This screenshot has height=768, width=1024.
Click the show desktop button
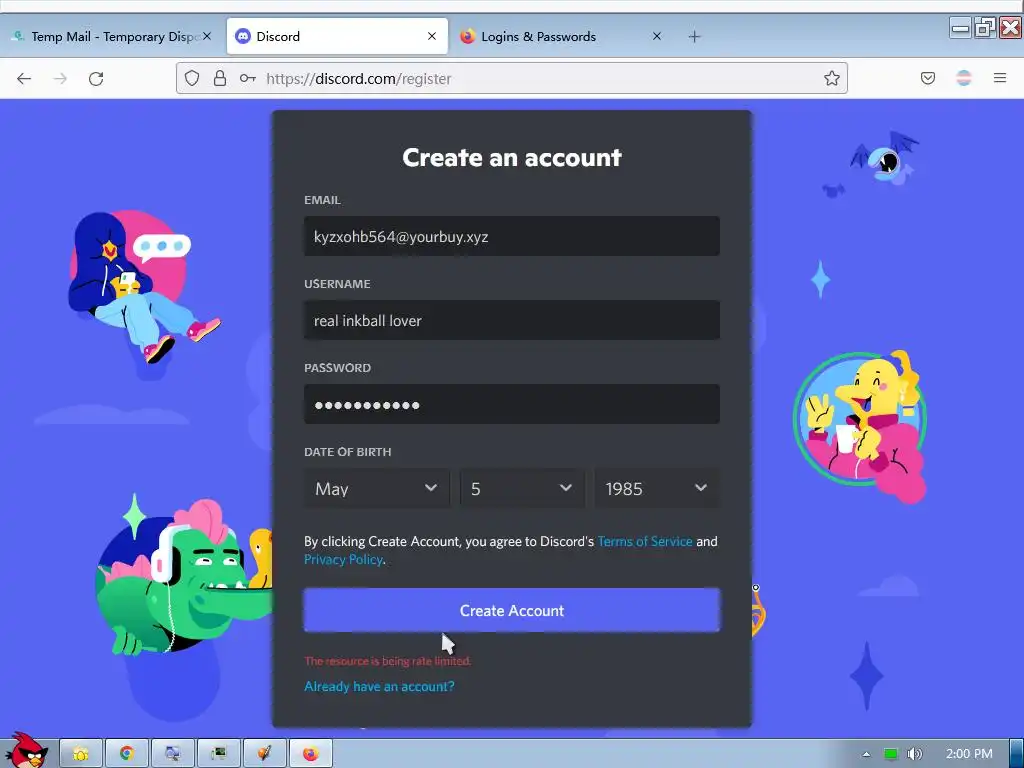(1017, 754)
